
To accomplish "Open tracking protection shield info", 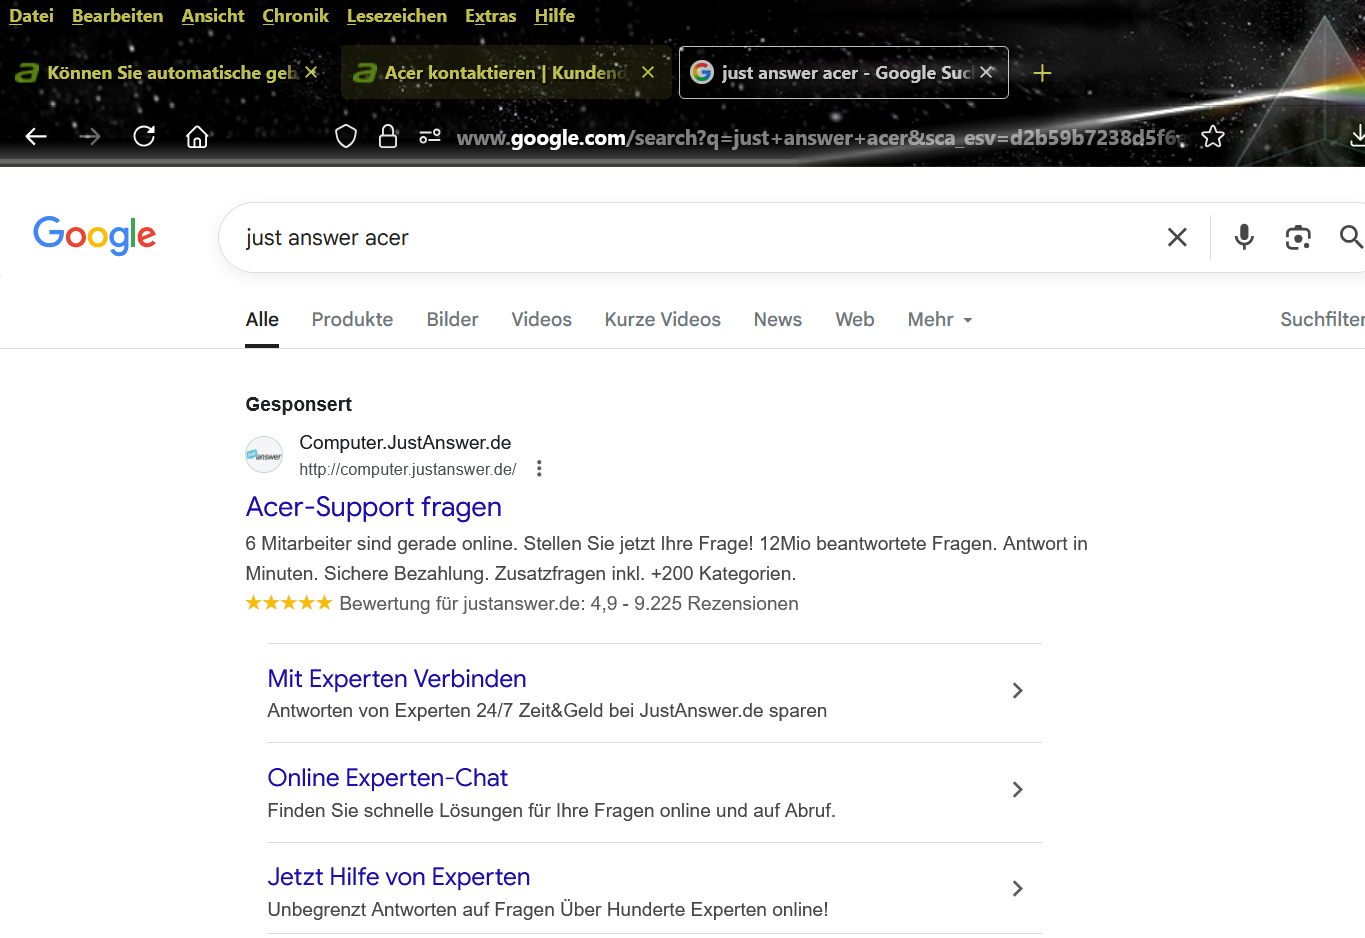I will pos(346,137).
